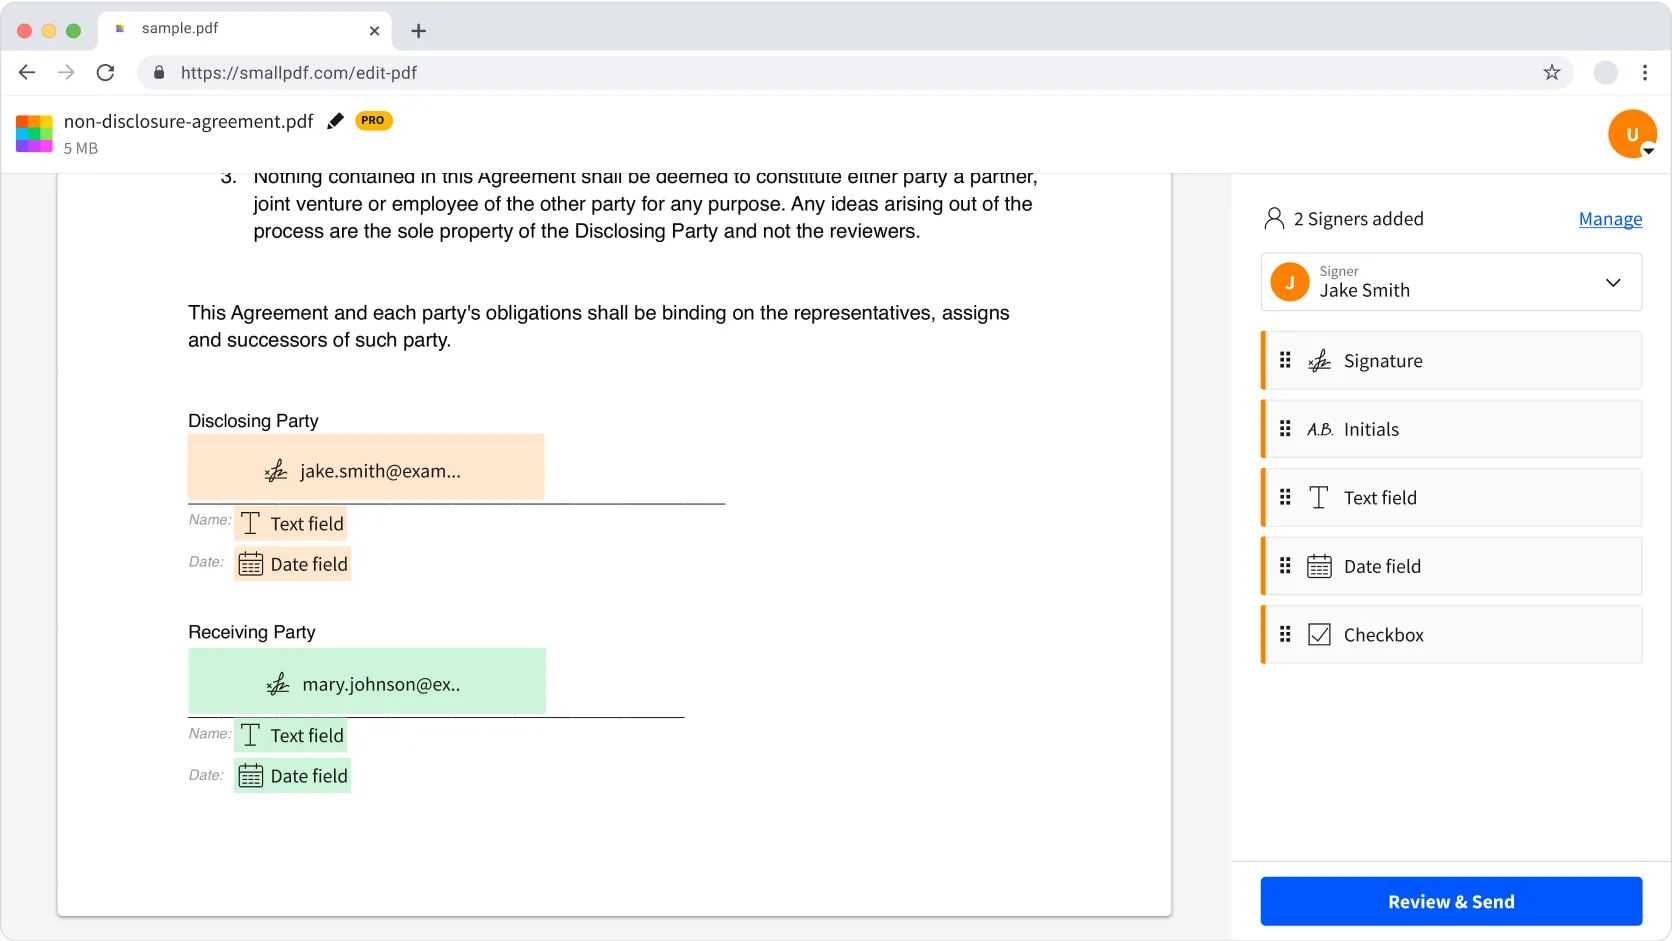Open a new browser tab
Viewport: 1672px width, 941px height.
(x=418, y=31)
